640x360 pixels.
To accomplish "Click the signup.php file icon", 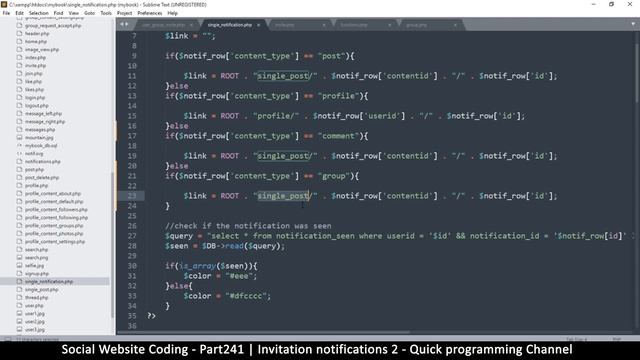I will coord(19,273).
